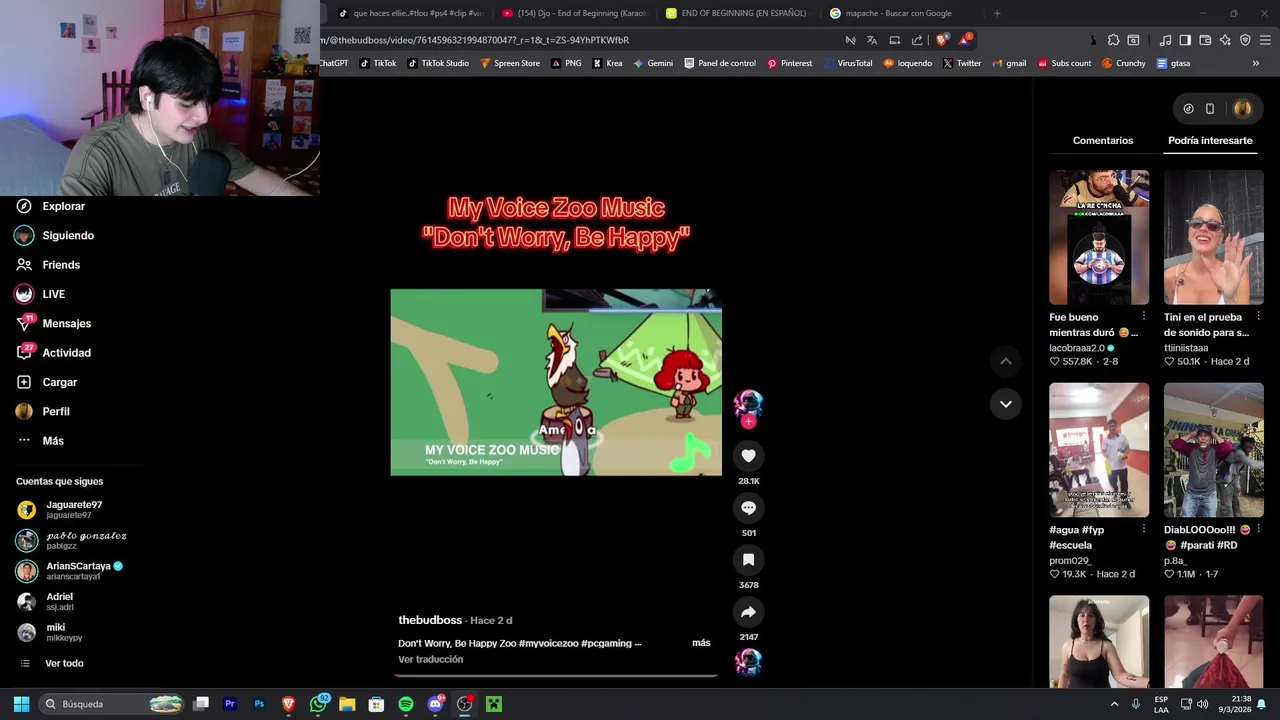Open the browser share page icon

tap(917, 40)
